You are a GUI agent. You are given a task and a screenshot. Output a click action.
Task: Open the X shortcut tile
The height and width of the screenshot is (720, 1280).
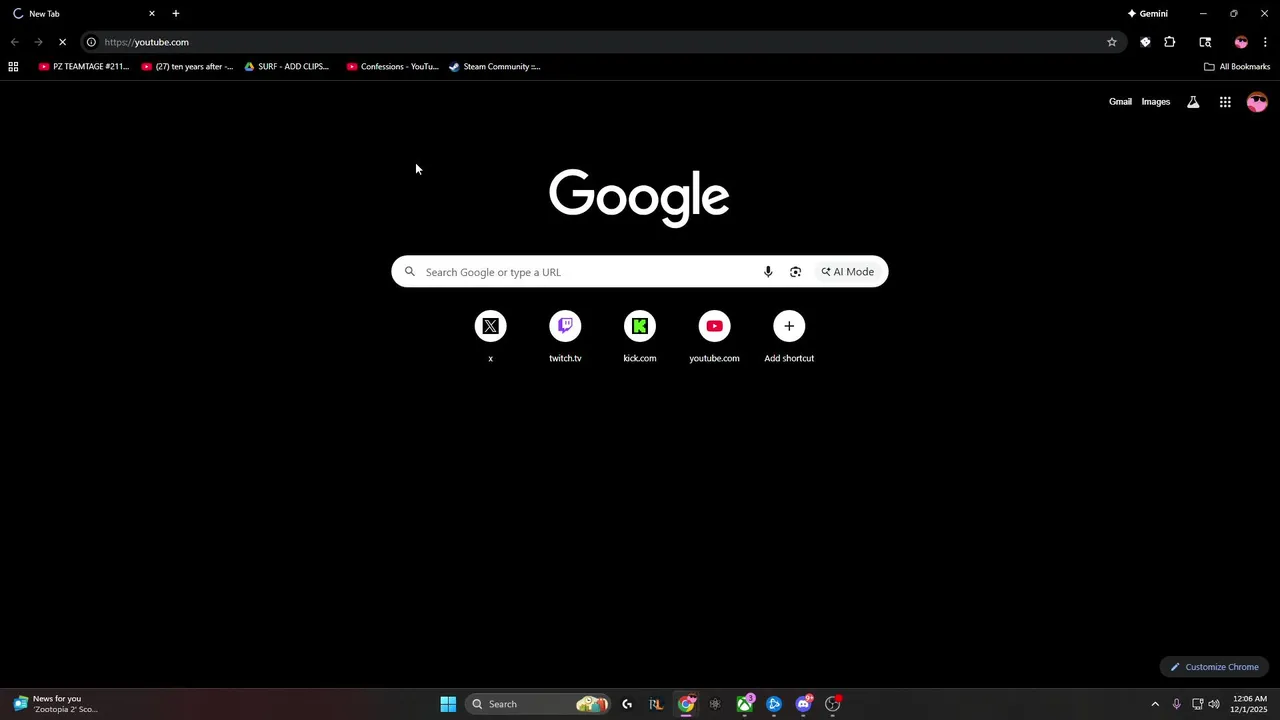coord(490,337)
